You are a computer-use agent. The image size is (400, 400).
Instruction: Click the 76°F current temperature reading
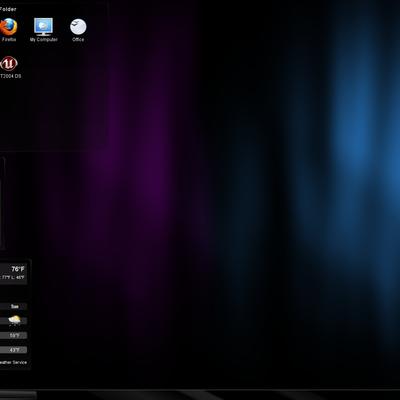point(18,269)
